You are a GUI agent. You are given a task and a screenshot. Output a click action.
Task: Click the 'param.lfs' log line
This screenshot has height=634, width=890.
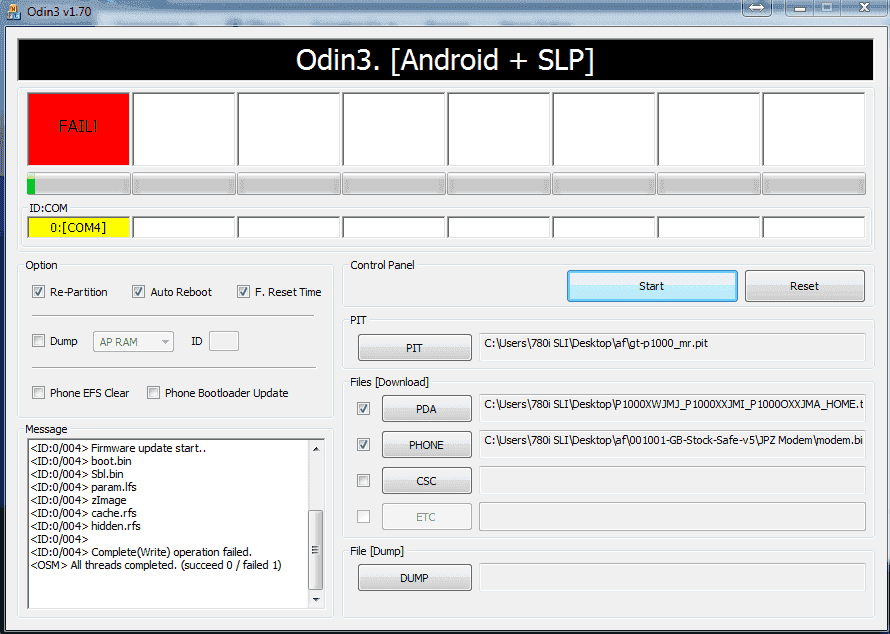(x=83, y=487)
